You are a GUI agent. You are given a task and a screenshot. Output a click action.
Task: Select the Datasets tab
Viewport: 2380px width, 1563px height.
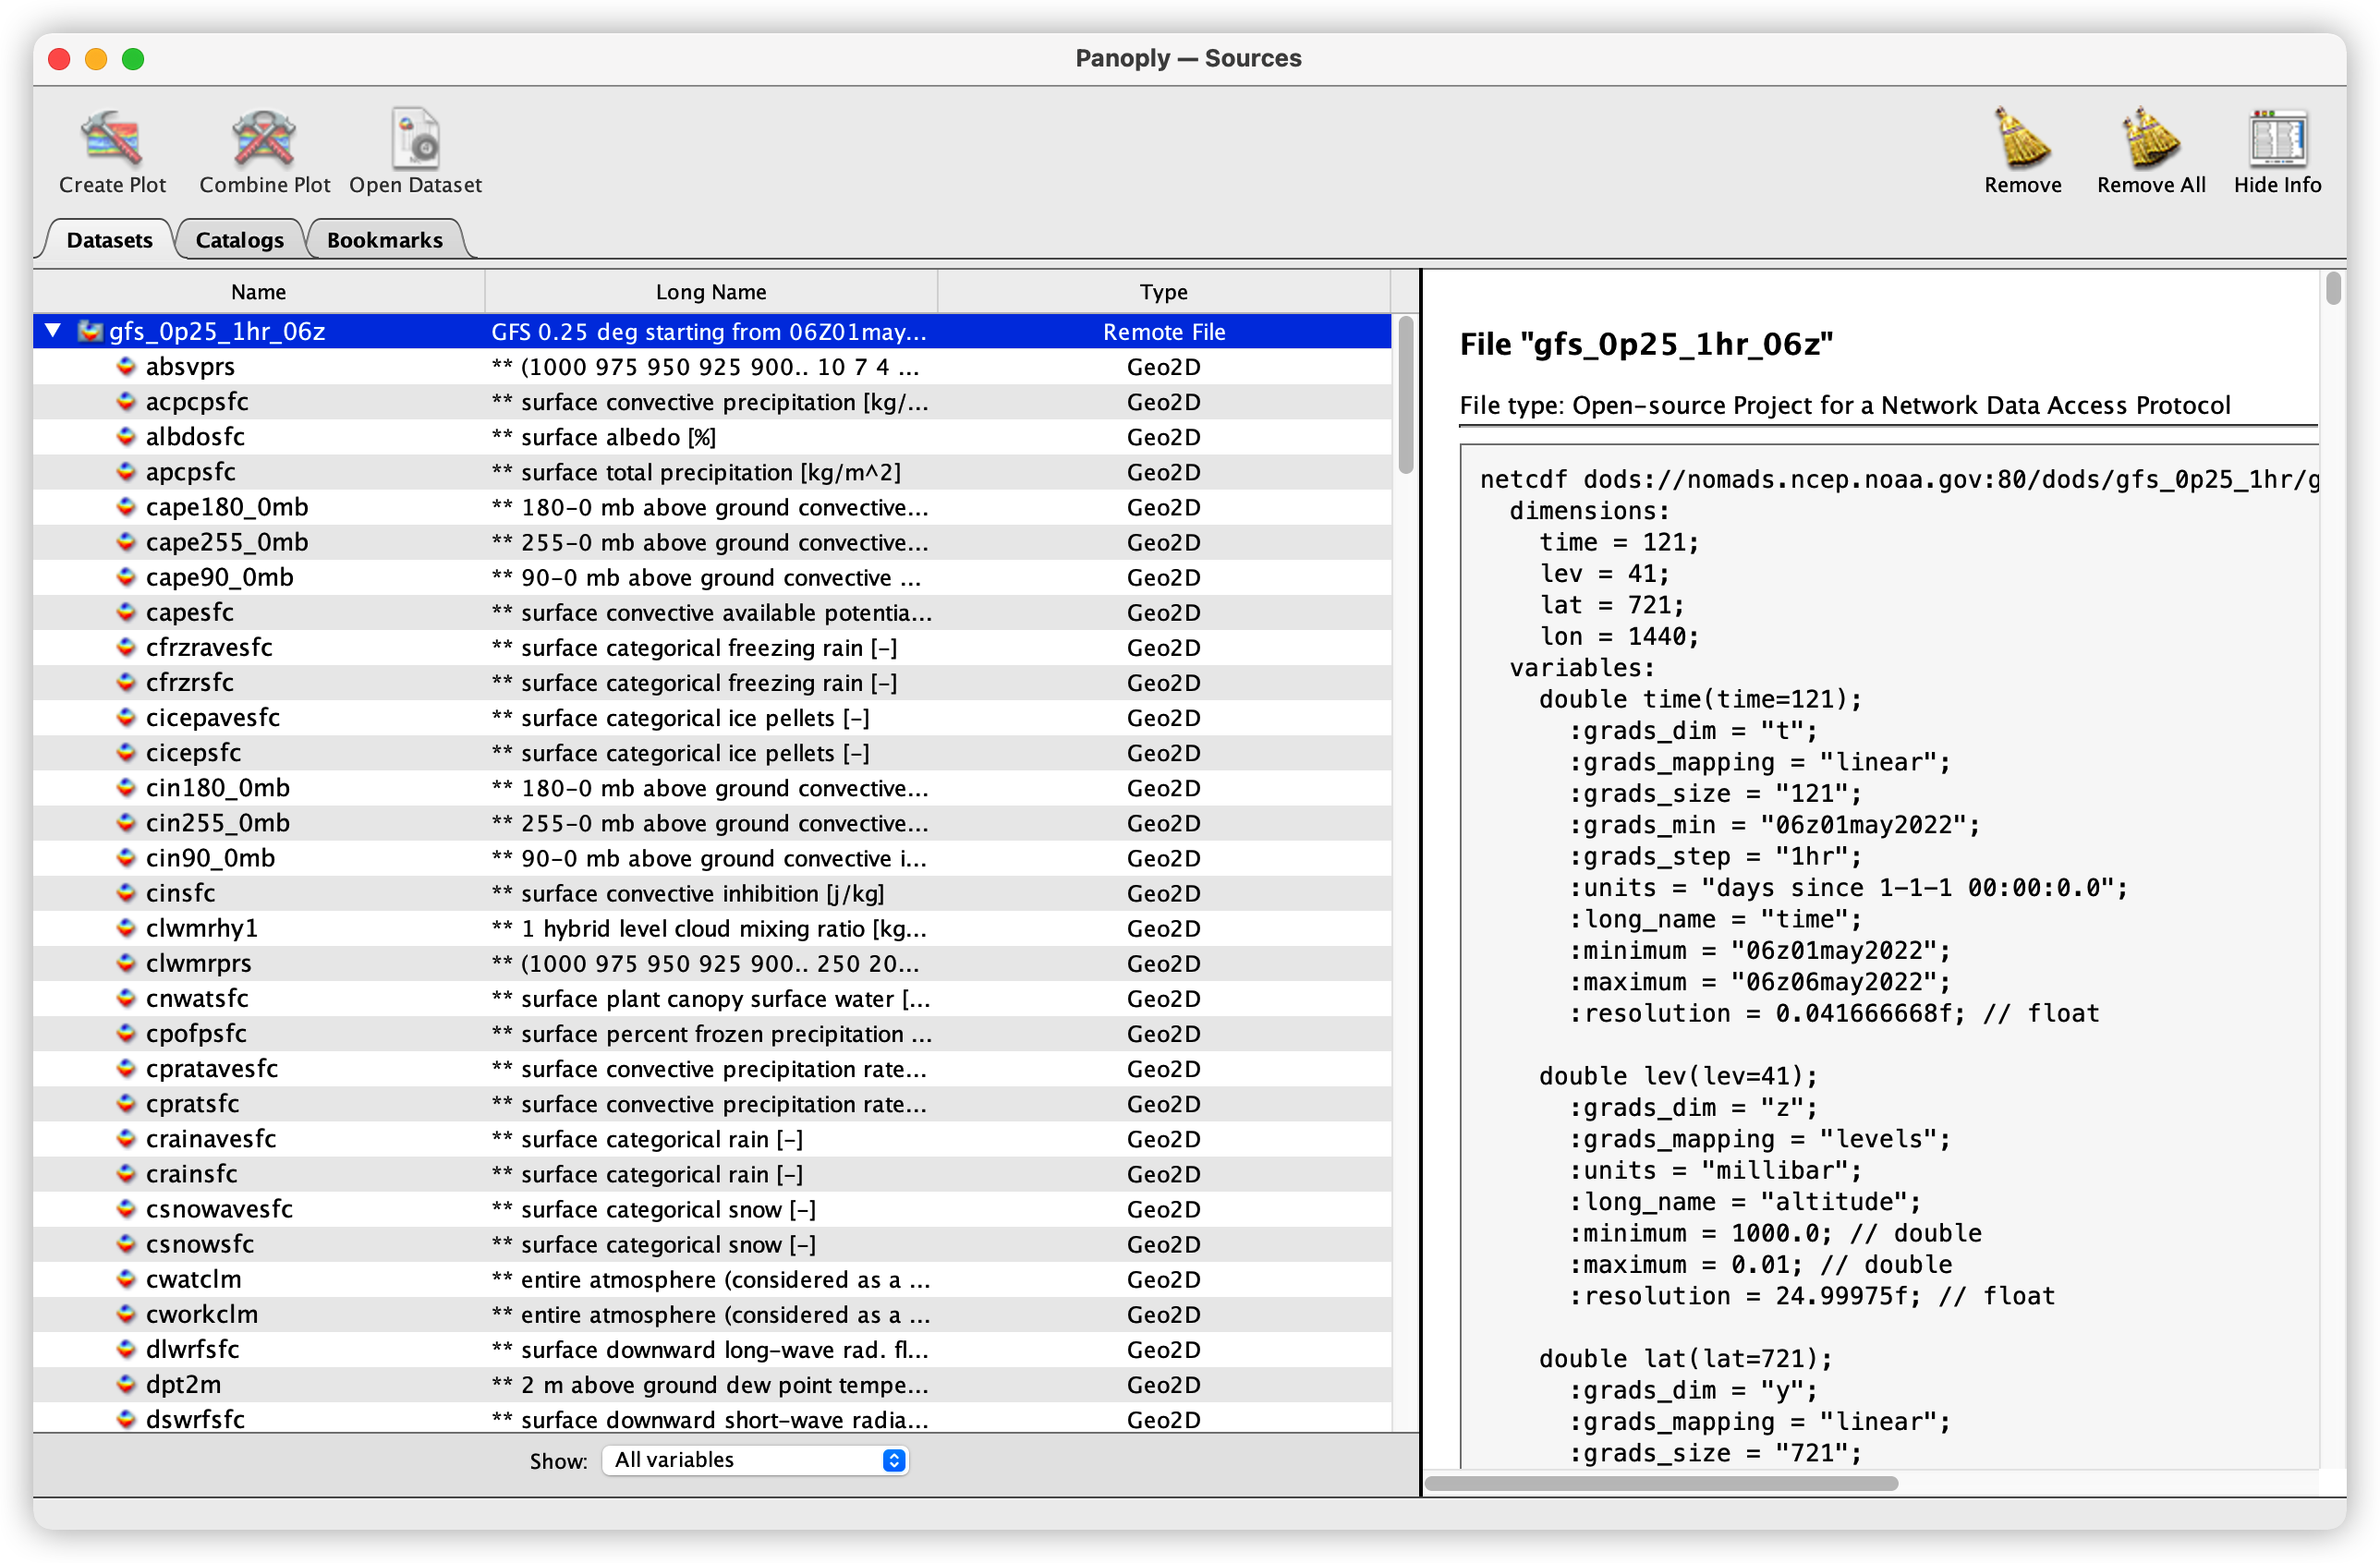tap(109, 240)
